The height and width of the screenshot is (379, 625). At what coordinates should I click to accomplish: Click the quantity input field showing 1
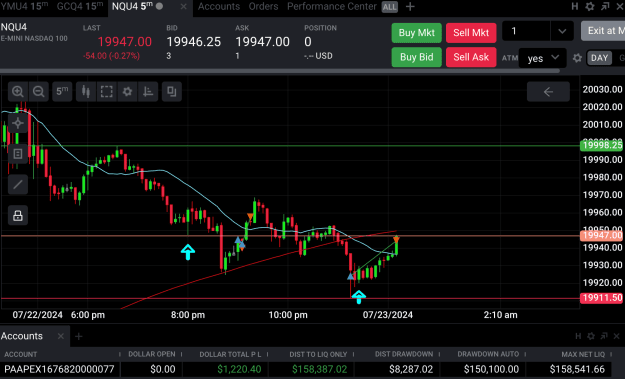pyautogui.click(x=526, y=31)
